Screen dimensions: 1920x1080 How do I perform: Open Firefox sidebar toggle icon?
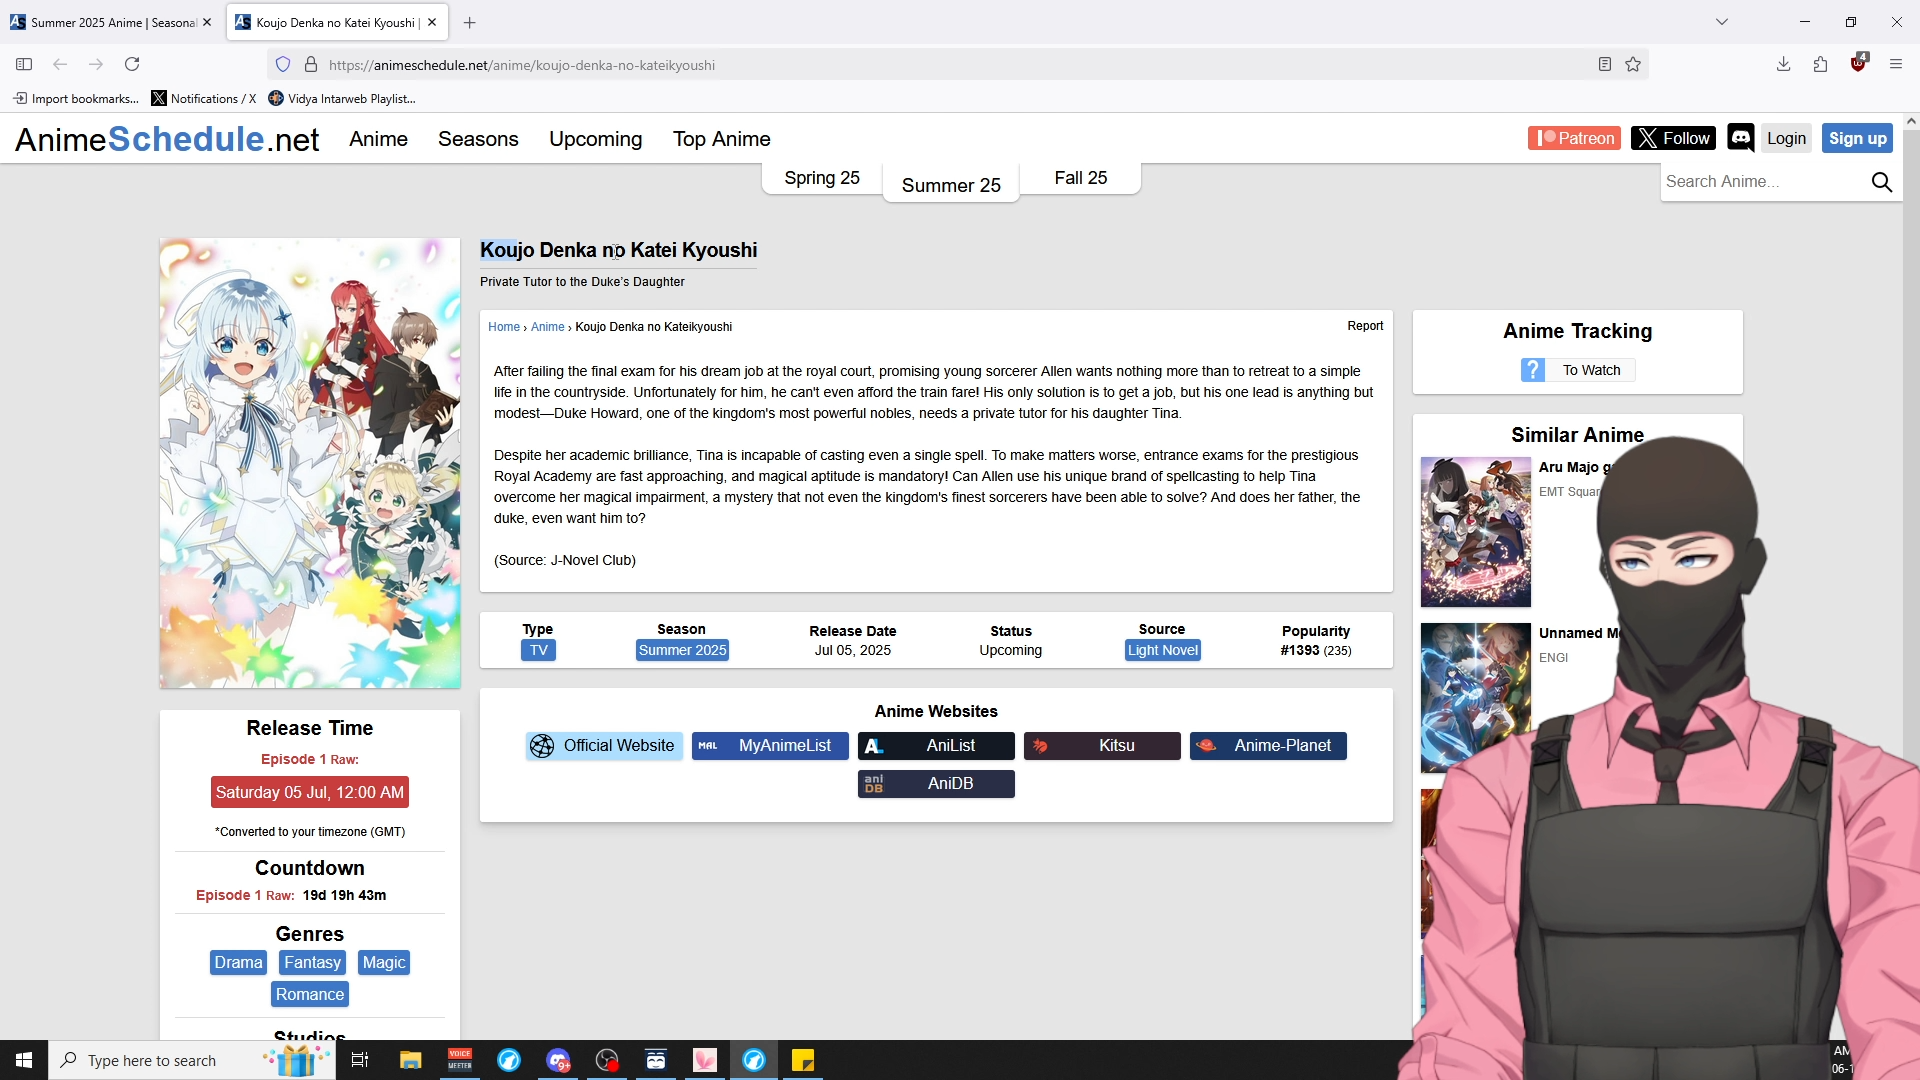coord(24,64)
